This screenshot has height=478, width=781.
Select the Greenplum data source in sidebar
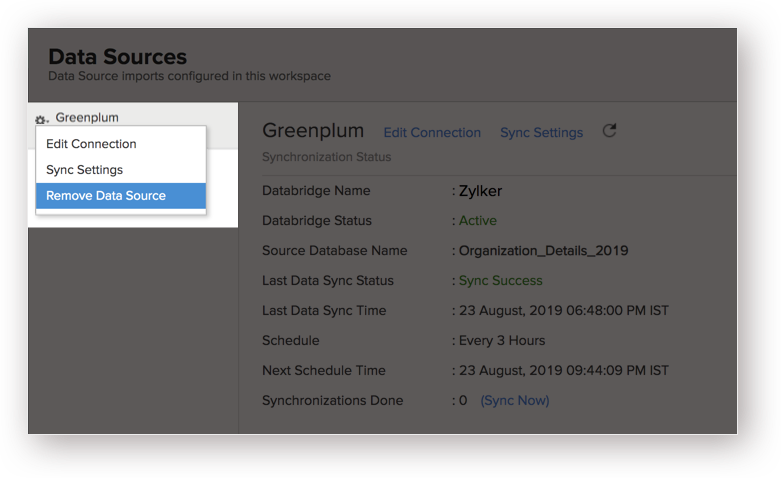click(x=87, y=118)
